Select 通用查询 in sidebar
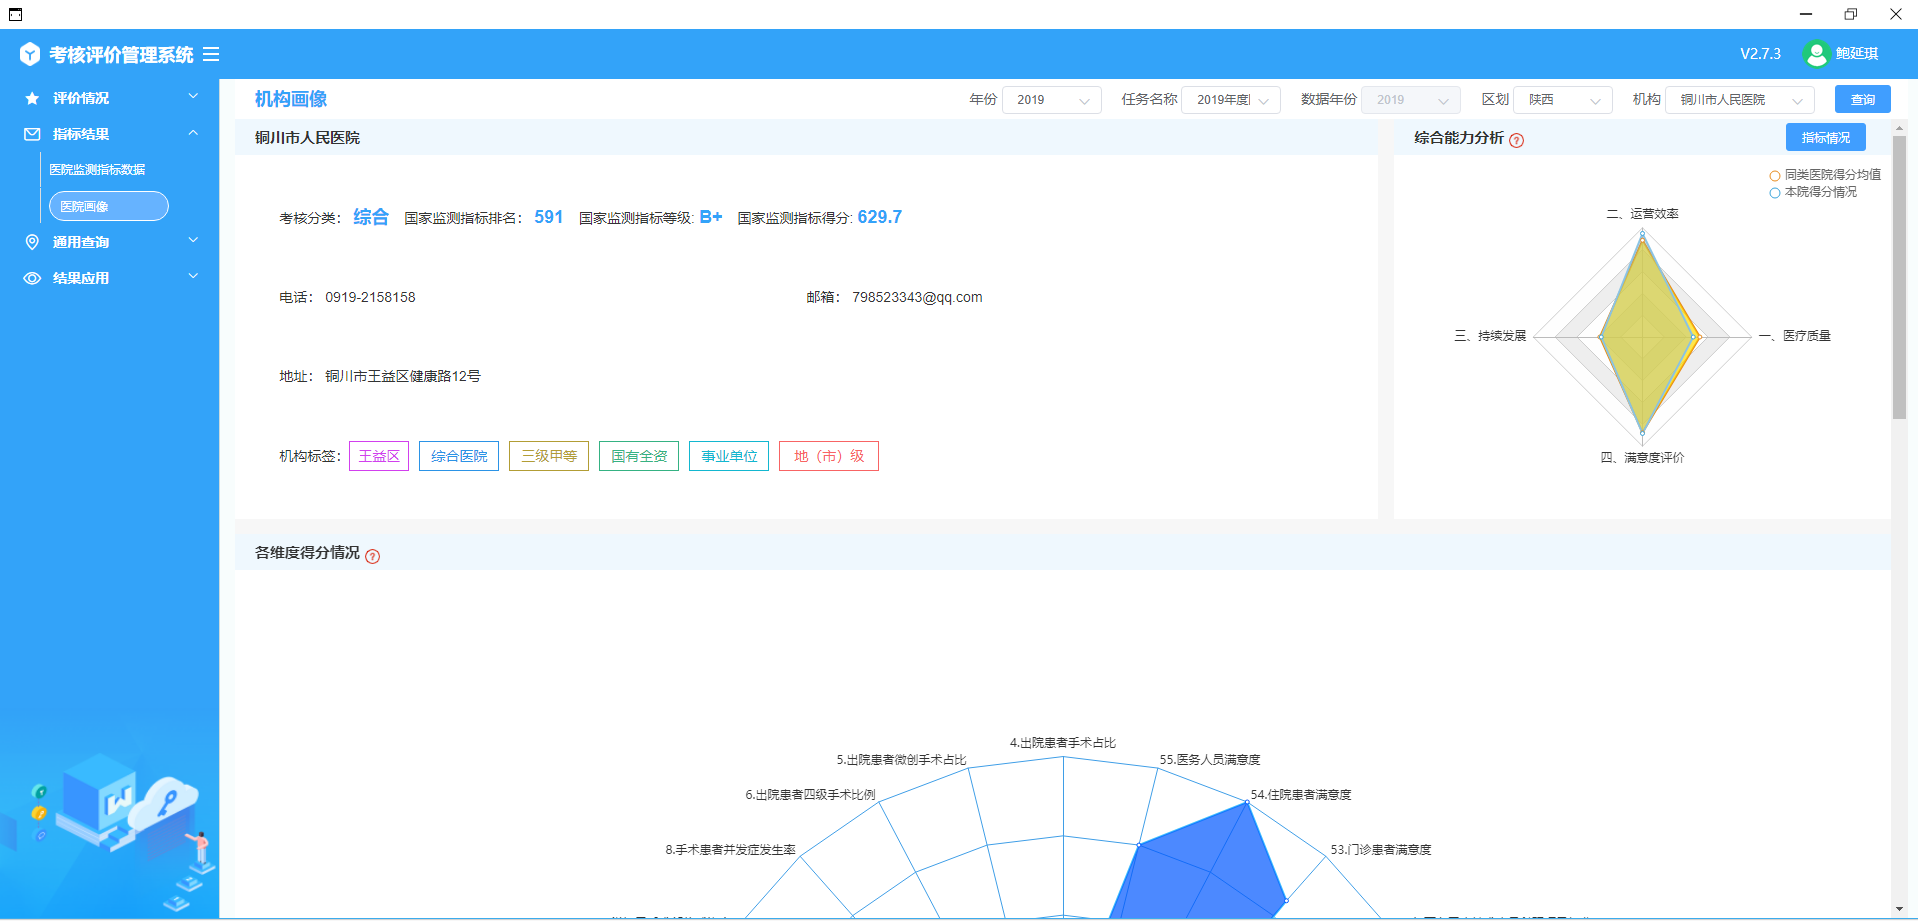 pyautogui.click(x=81, y=242)
